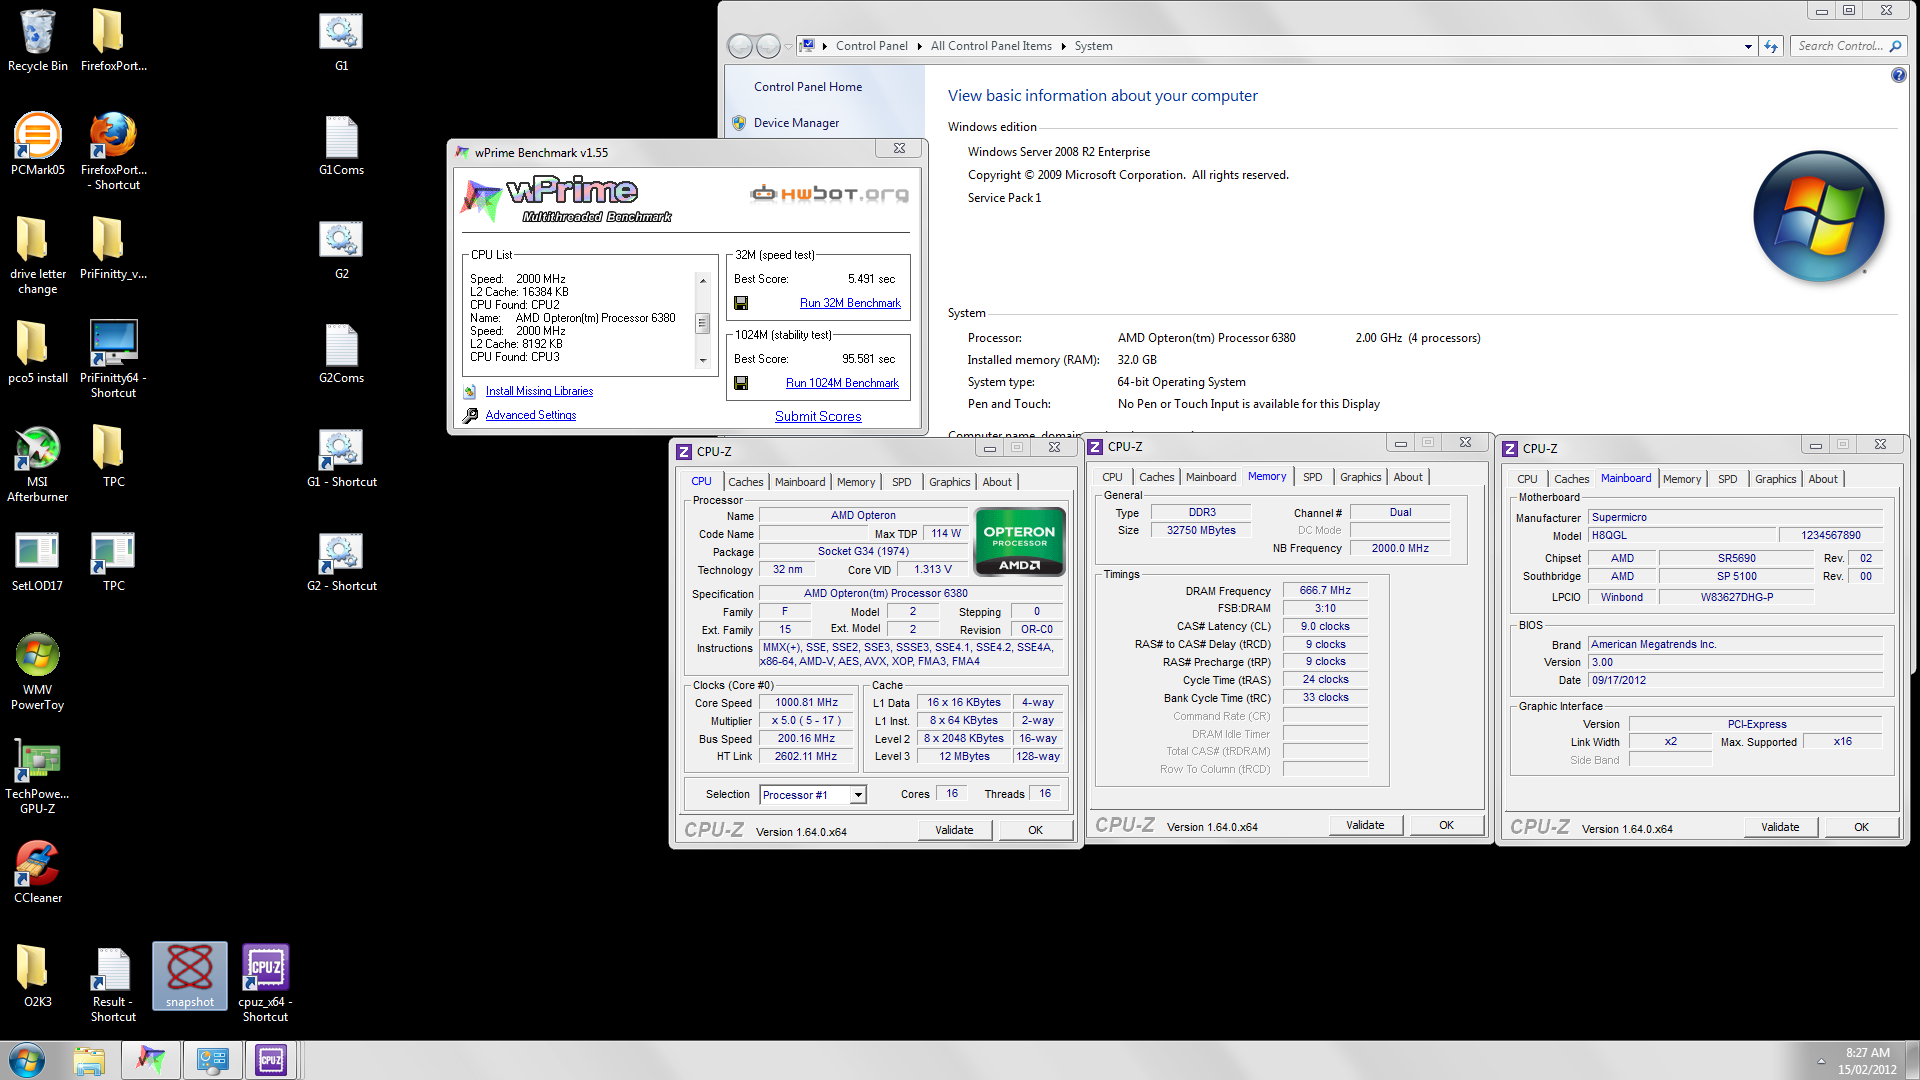Click wPrime CPU List scroll-up arrow
Screen dimensions: 1920x1080
pos(703,281)
